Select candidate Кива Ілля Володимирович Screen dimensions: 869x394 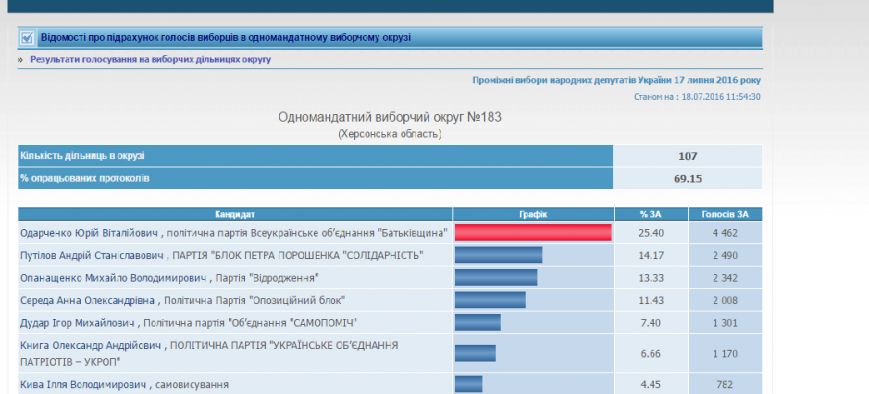click(83, 384)
